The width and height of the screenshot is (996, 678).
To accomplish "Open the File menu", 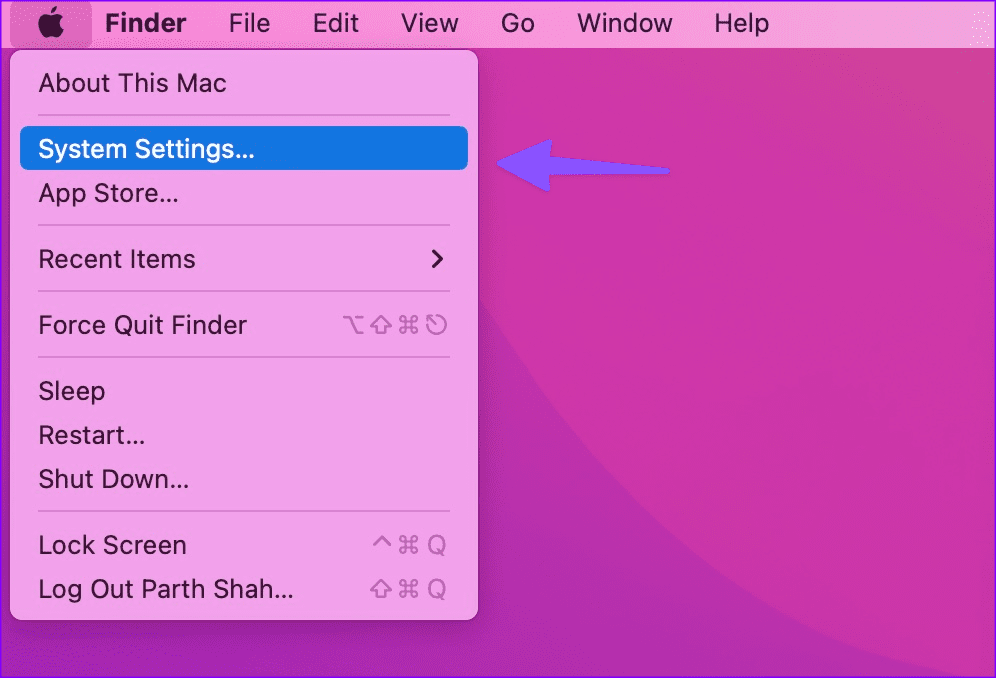I will click(249, 24).
